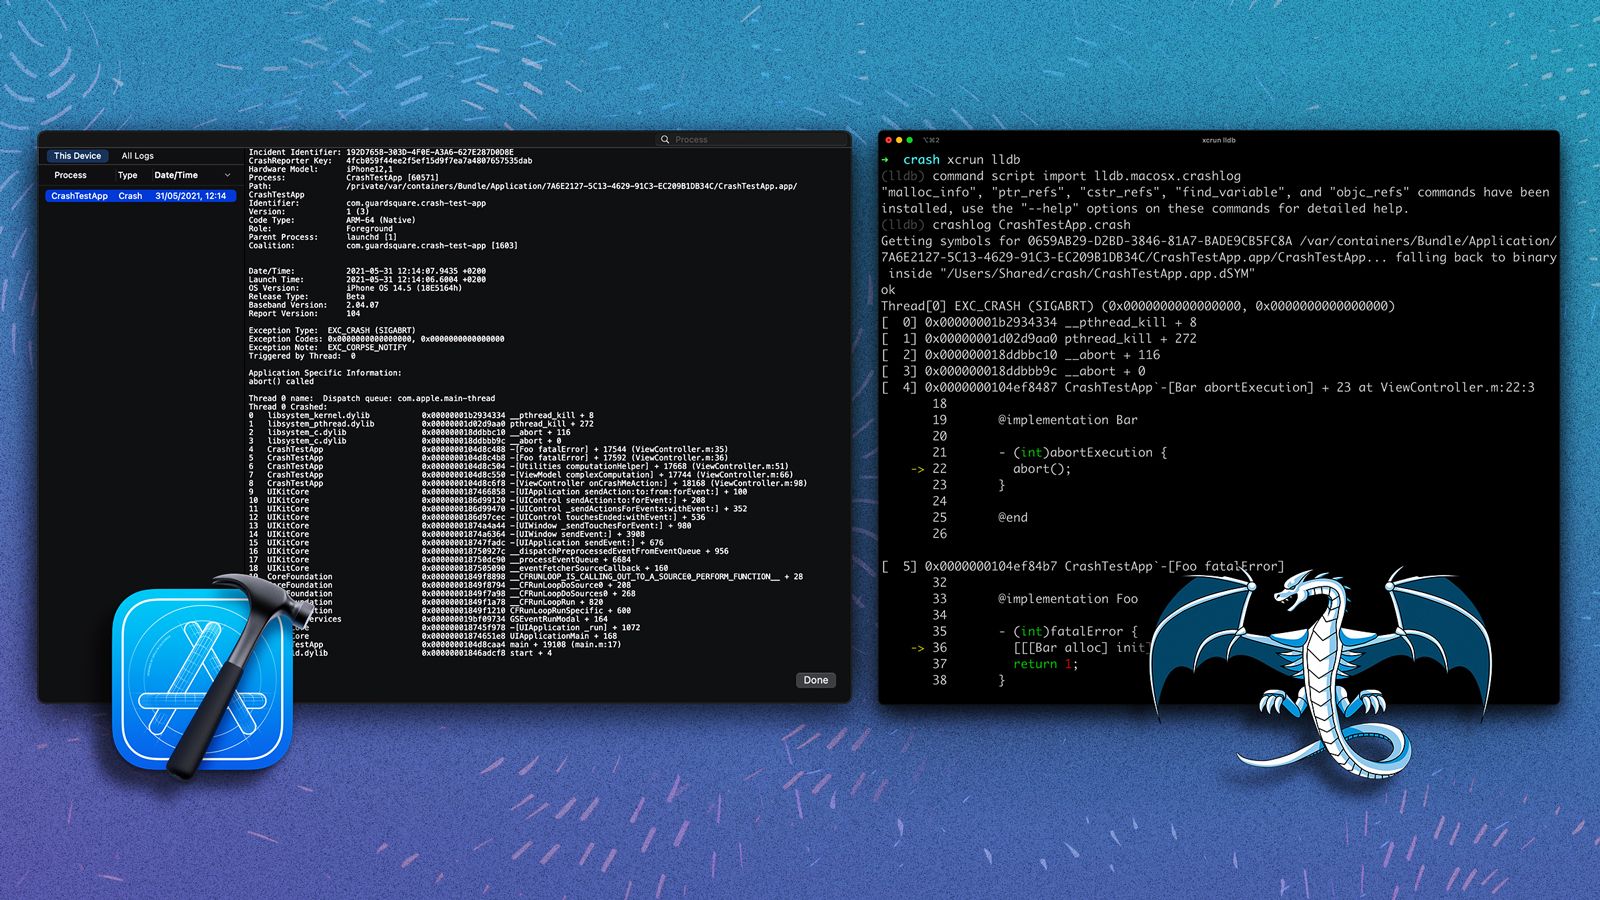This screenshot has height=900, width=1600.
Task: Click the Exception Note EXC_CORPSE_NOTIFY line
Action: [327, 347]
